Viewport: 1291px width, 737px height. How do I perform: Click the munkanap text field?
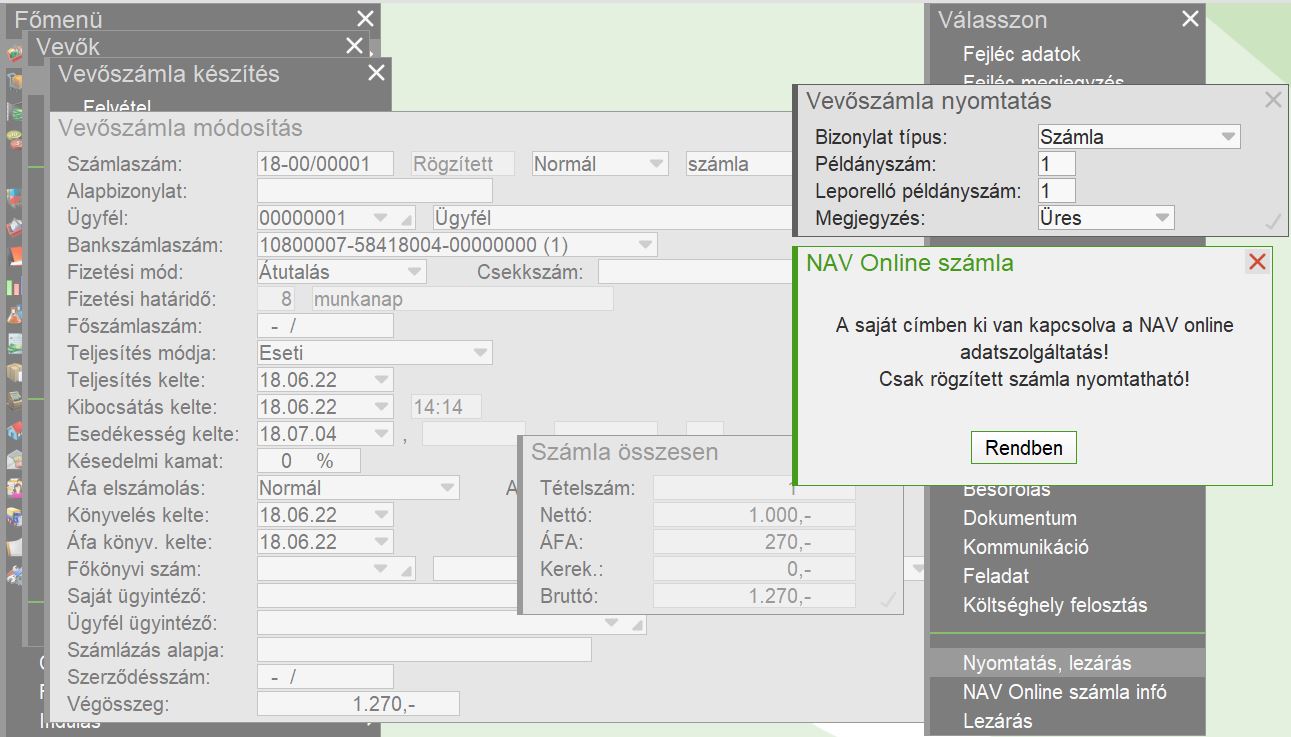463,299
